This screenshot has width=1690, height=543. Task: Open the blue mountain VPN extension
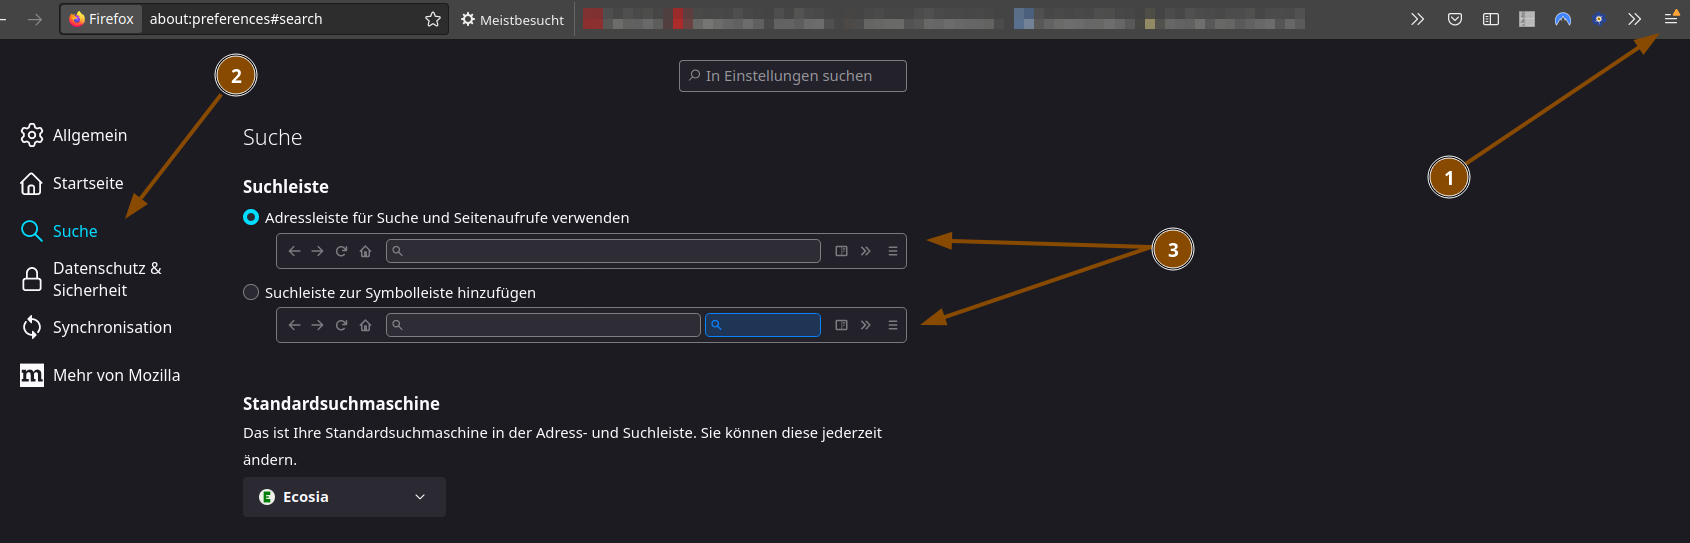pos(1563,19)
